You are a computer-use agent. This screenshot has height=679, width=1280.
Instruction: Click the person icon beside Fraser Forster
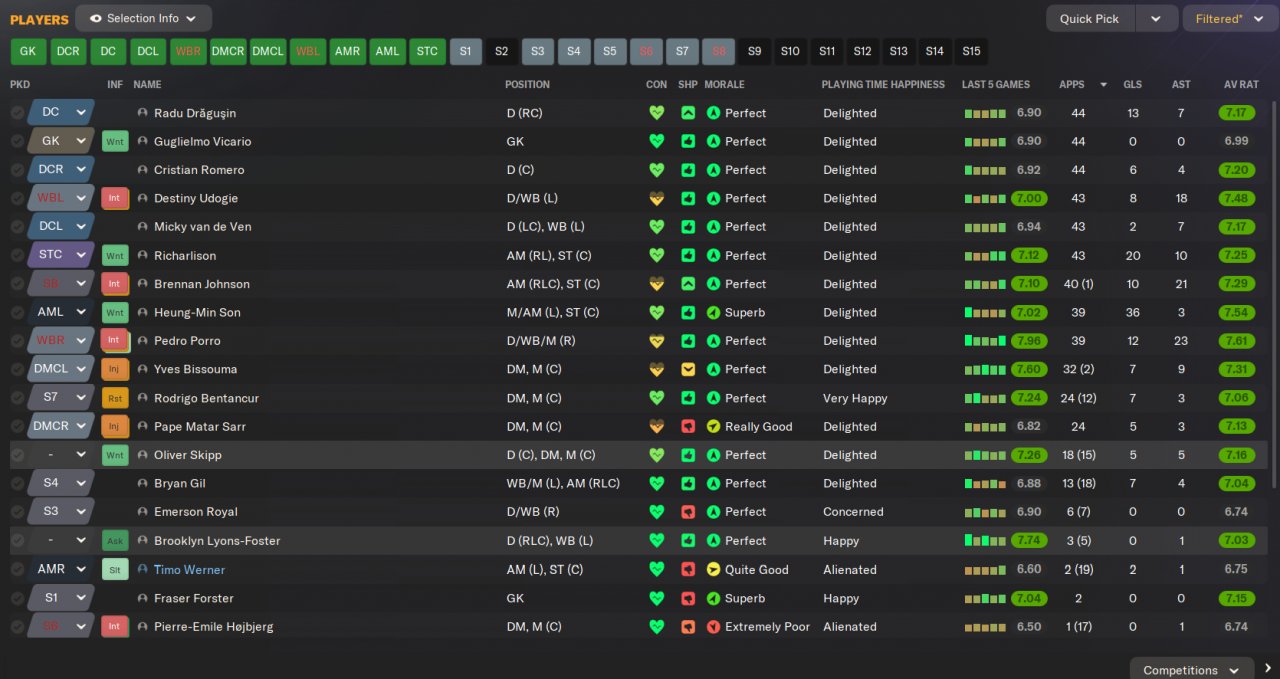pos(143,598)
